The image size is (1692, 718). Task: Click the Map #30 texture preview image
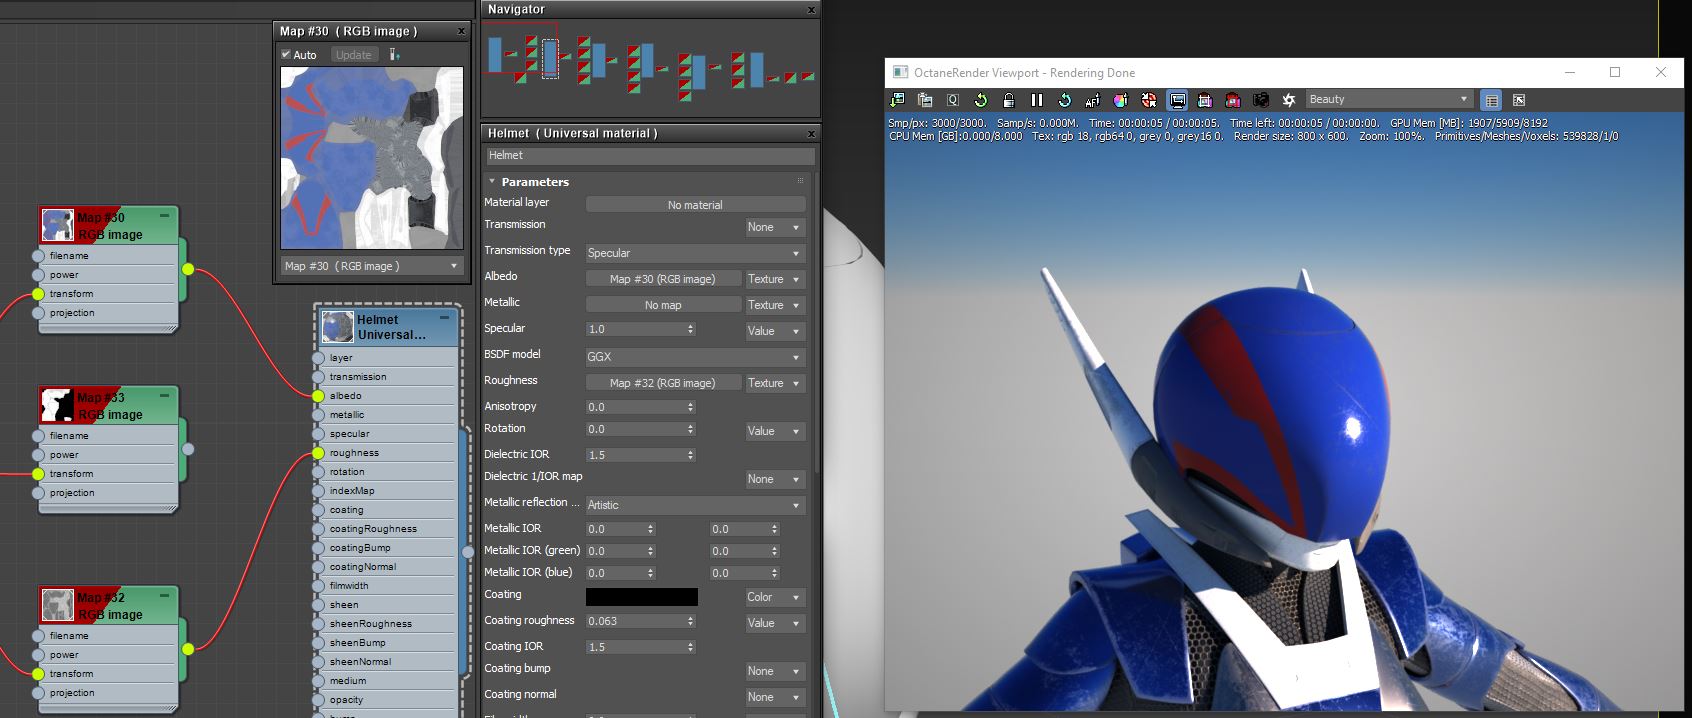pos(372,158)
